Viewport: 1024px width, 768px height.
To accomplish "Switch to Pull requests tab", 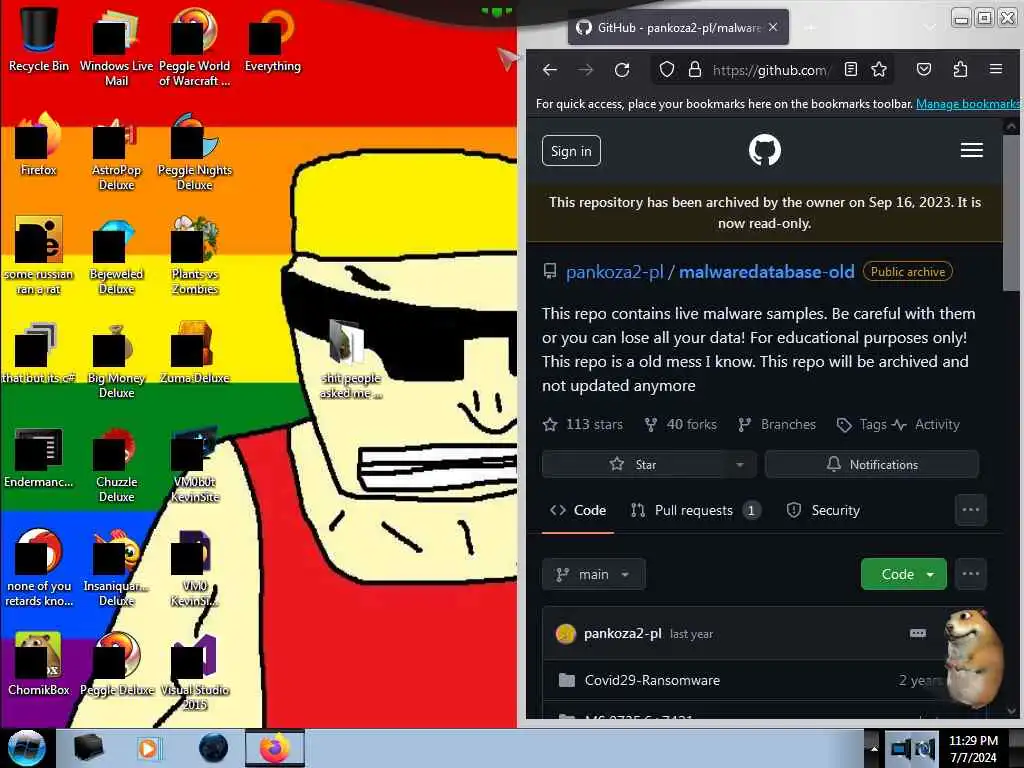I will pos(695,510).
